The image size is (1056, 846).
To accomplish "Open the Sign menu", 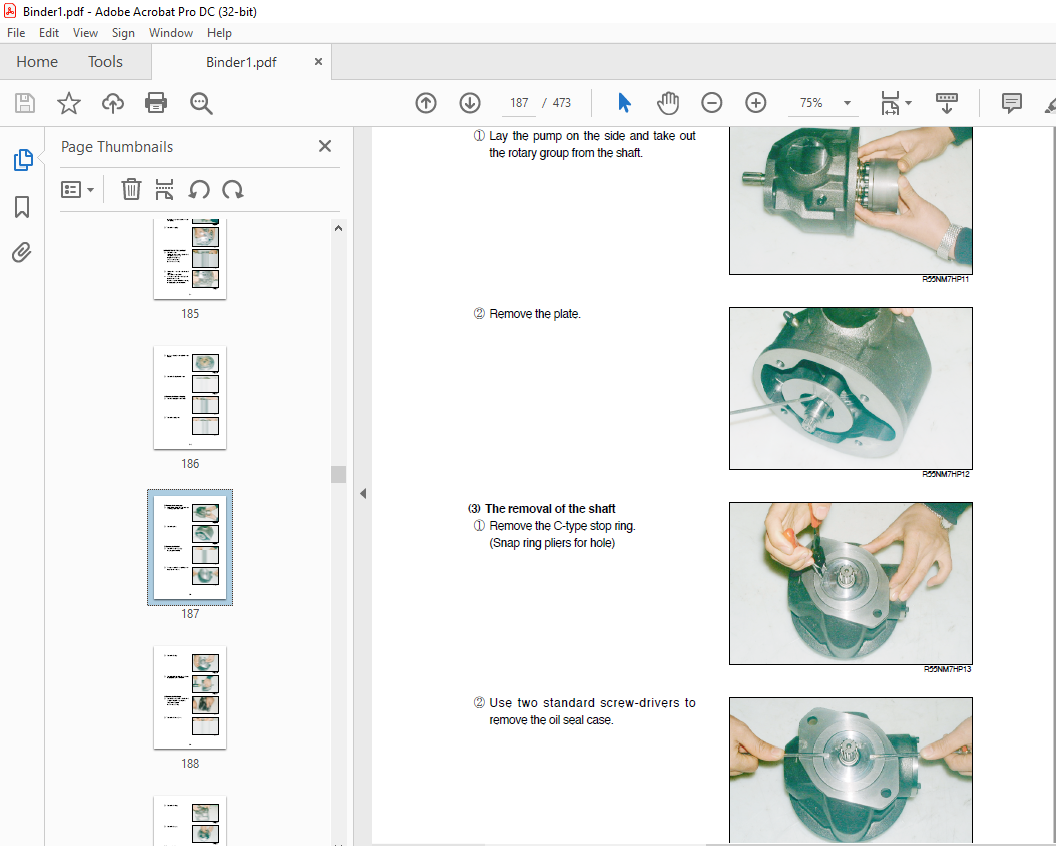I will (123, 33).
